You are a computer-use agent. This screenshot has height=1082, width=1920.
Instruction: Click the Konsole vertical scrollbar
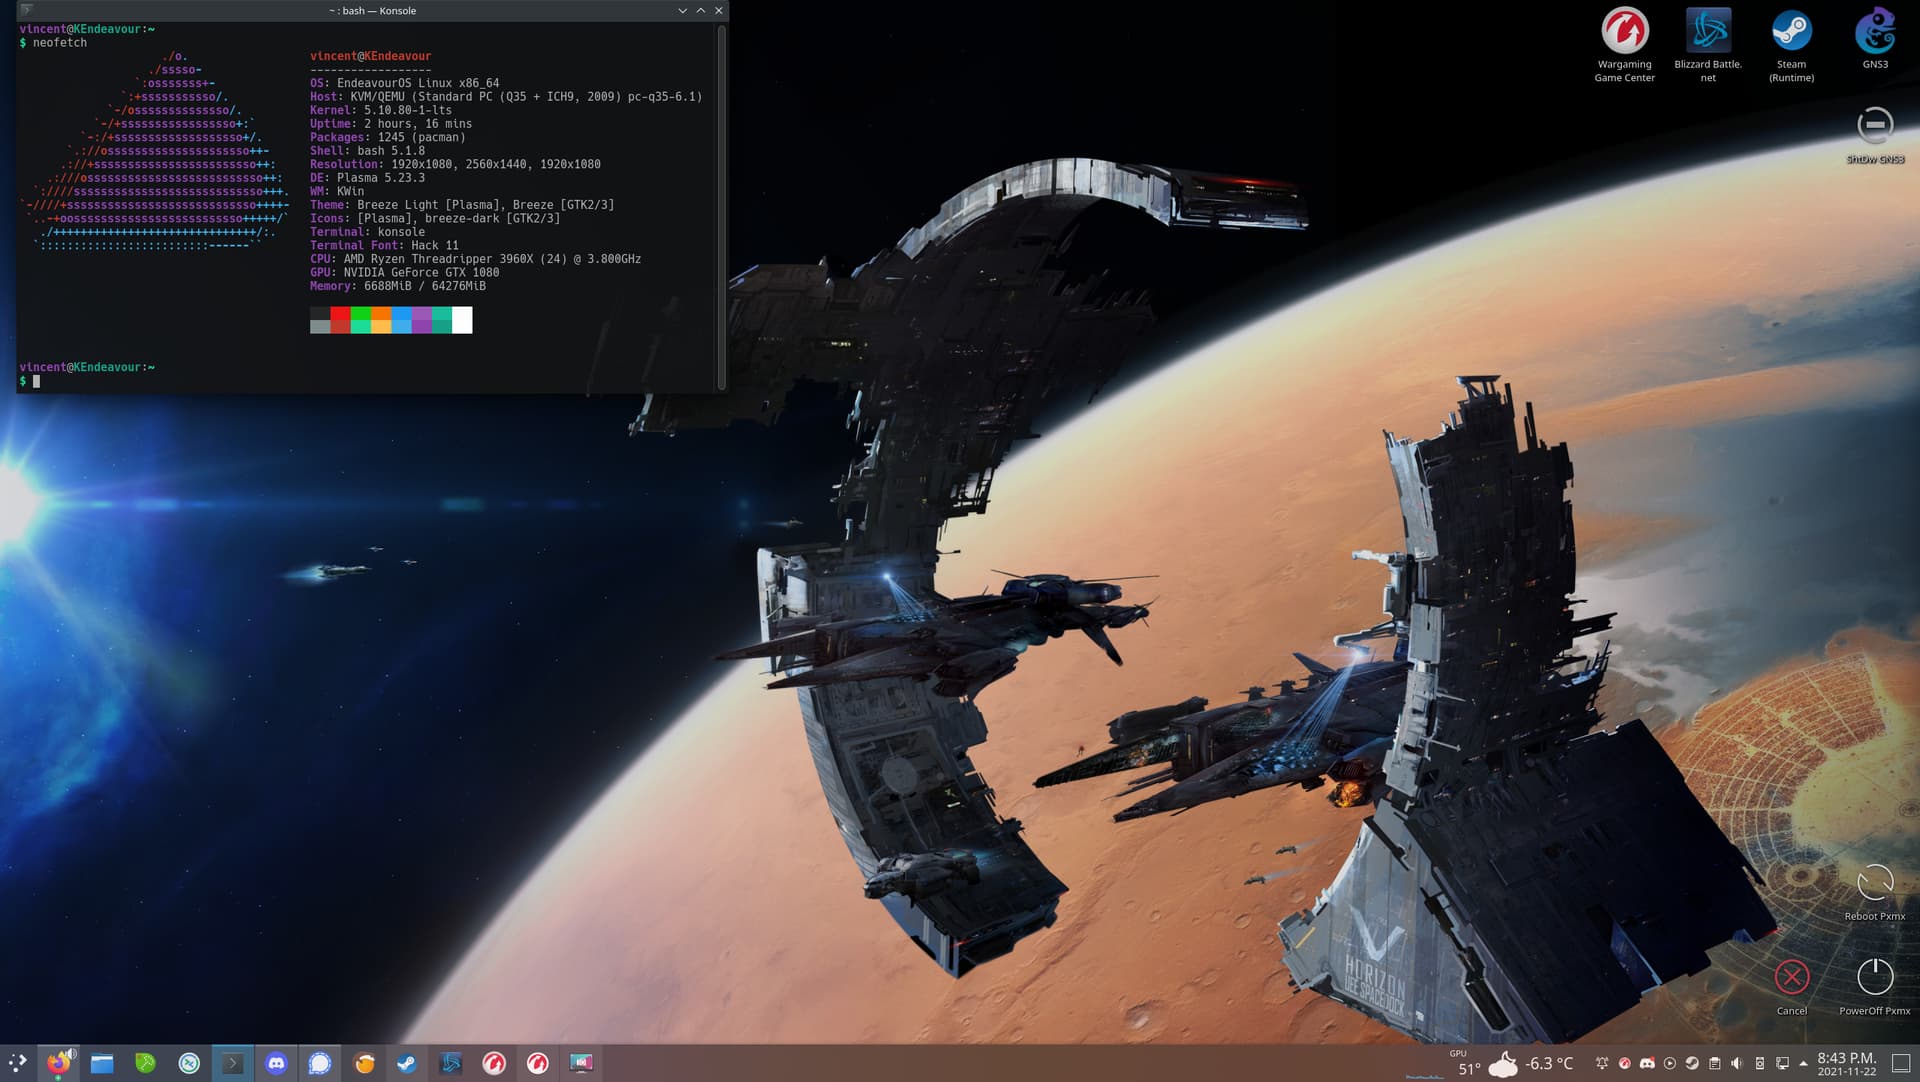coord(721,207)
